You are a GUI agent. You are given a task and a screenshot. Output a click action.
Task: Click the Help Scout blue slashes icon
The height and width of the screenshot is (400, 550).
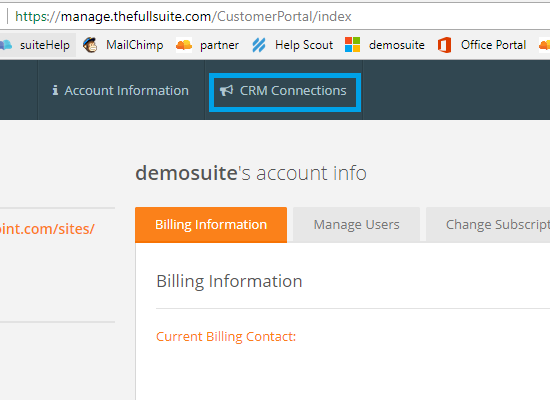(x=259, y=45)
